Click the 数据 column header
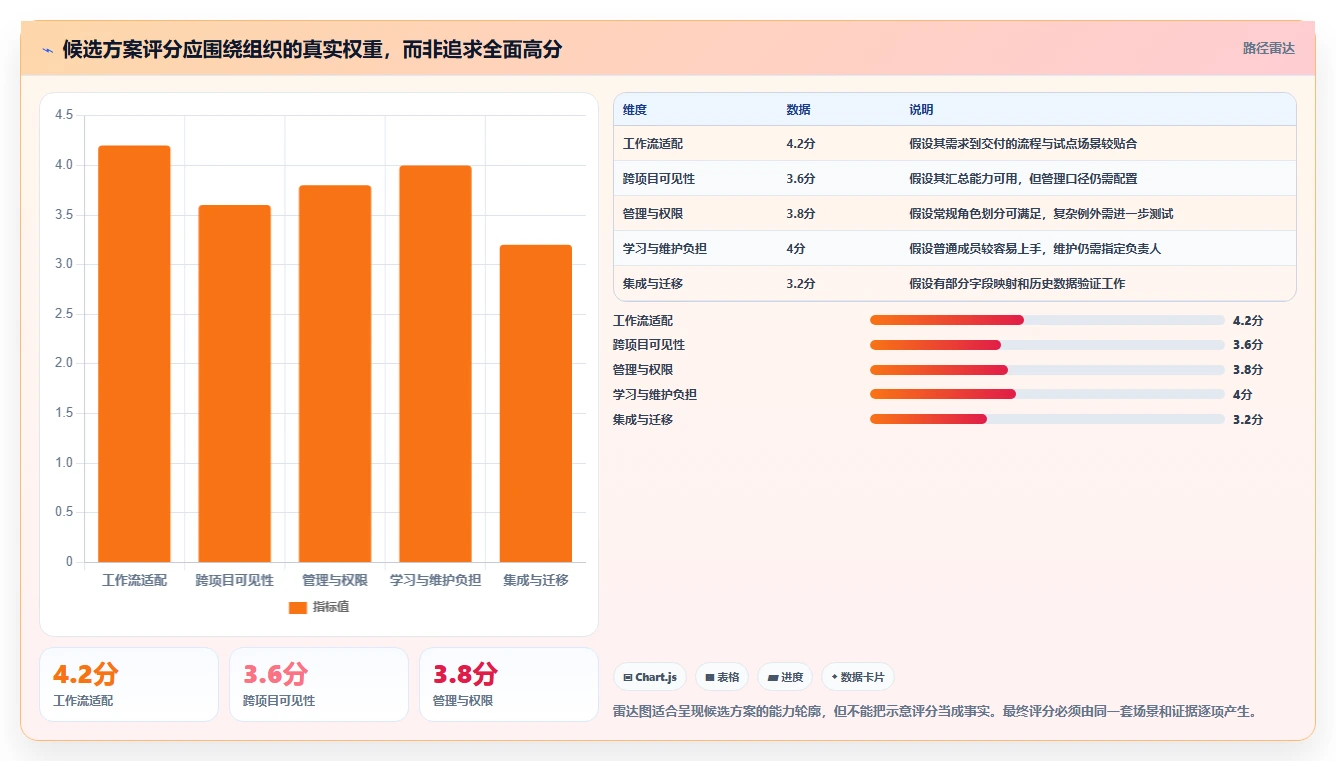 [799, 110]
